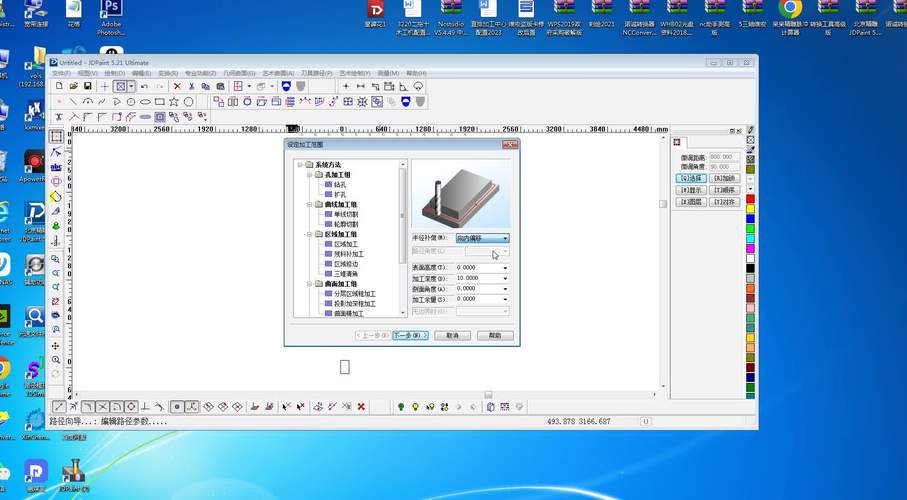Image resolution: width=907 pixels, height=500 pixels.
Task: Click the Save floppy disk icon
Action: tap(88, 86)
